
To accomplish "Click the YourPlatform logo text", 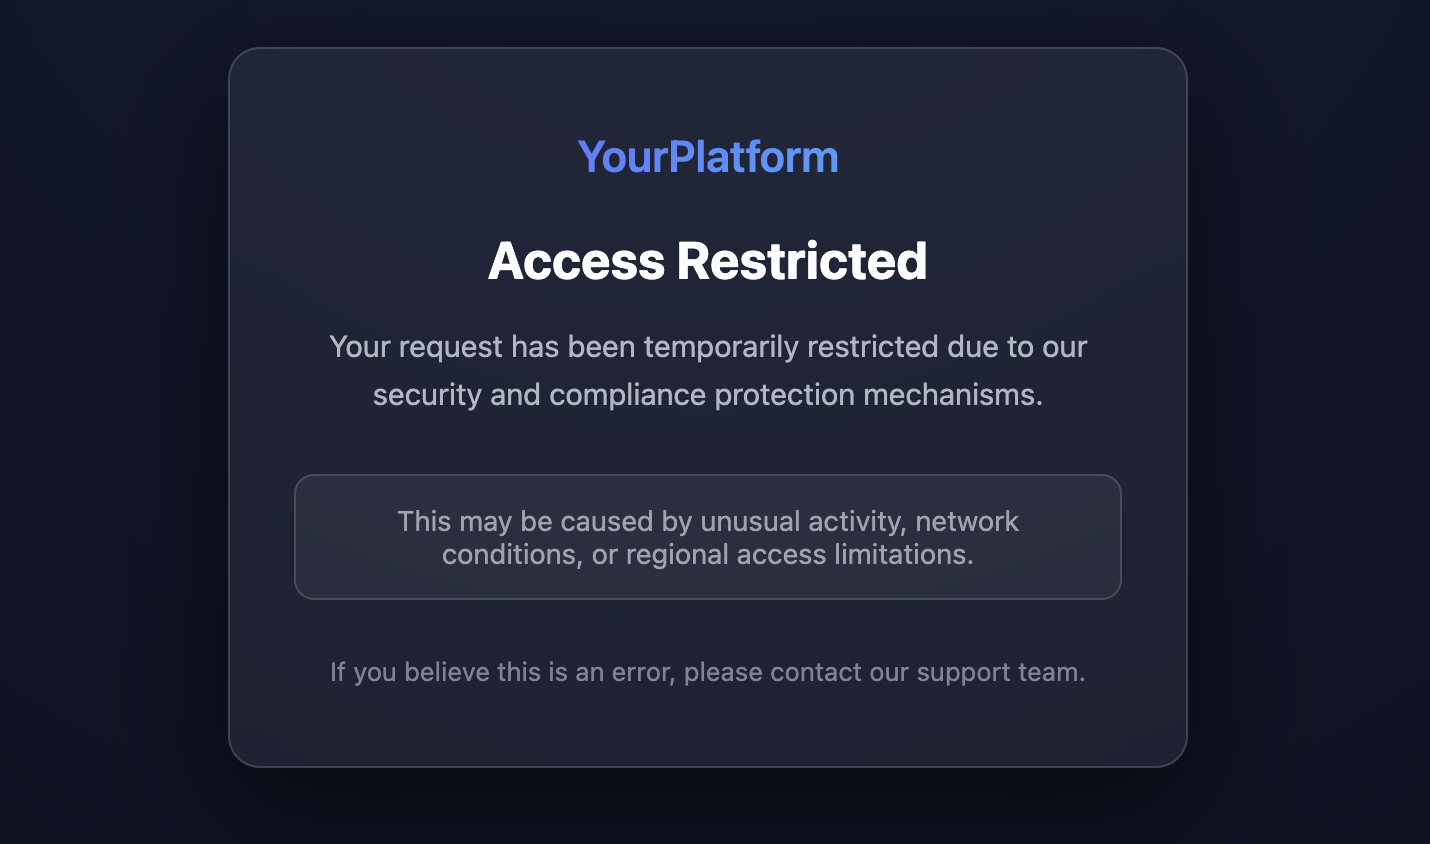I will (x=708, y=157).
